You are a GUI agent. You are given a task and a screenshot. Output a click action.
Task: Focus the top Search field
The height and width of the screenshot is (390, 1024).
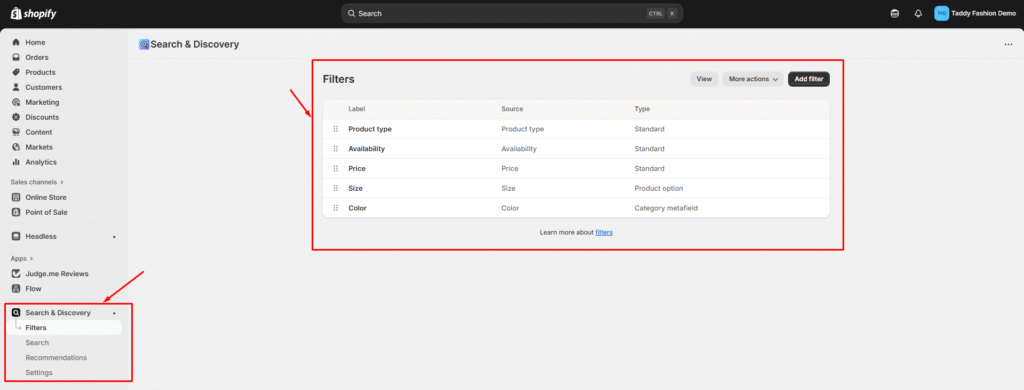coord(512,13)
